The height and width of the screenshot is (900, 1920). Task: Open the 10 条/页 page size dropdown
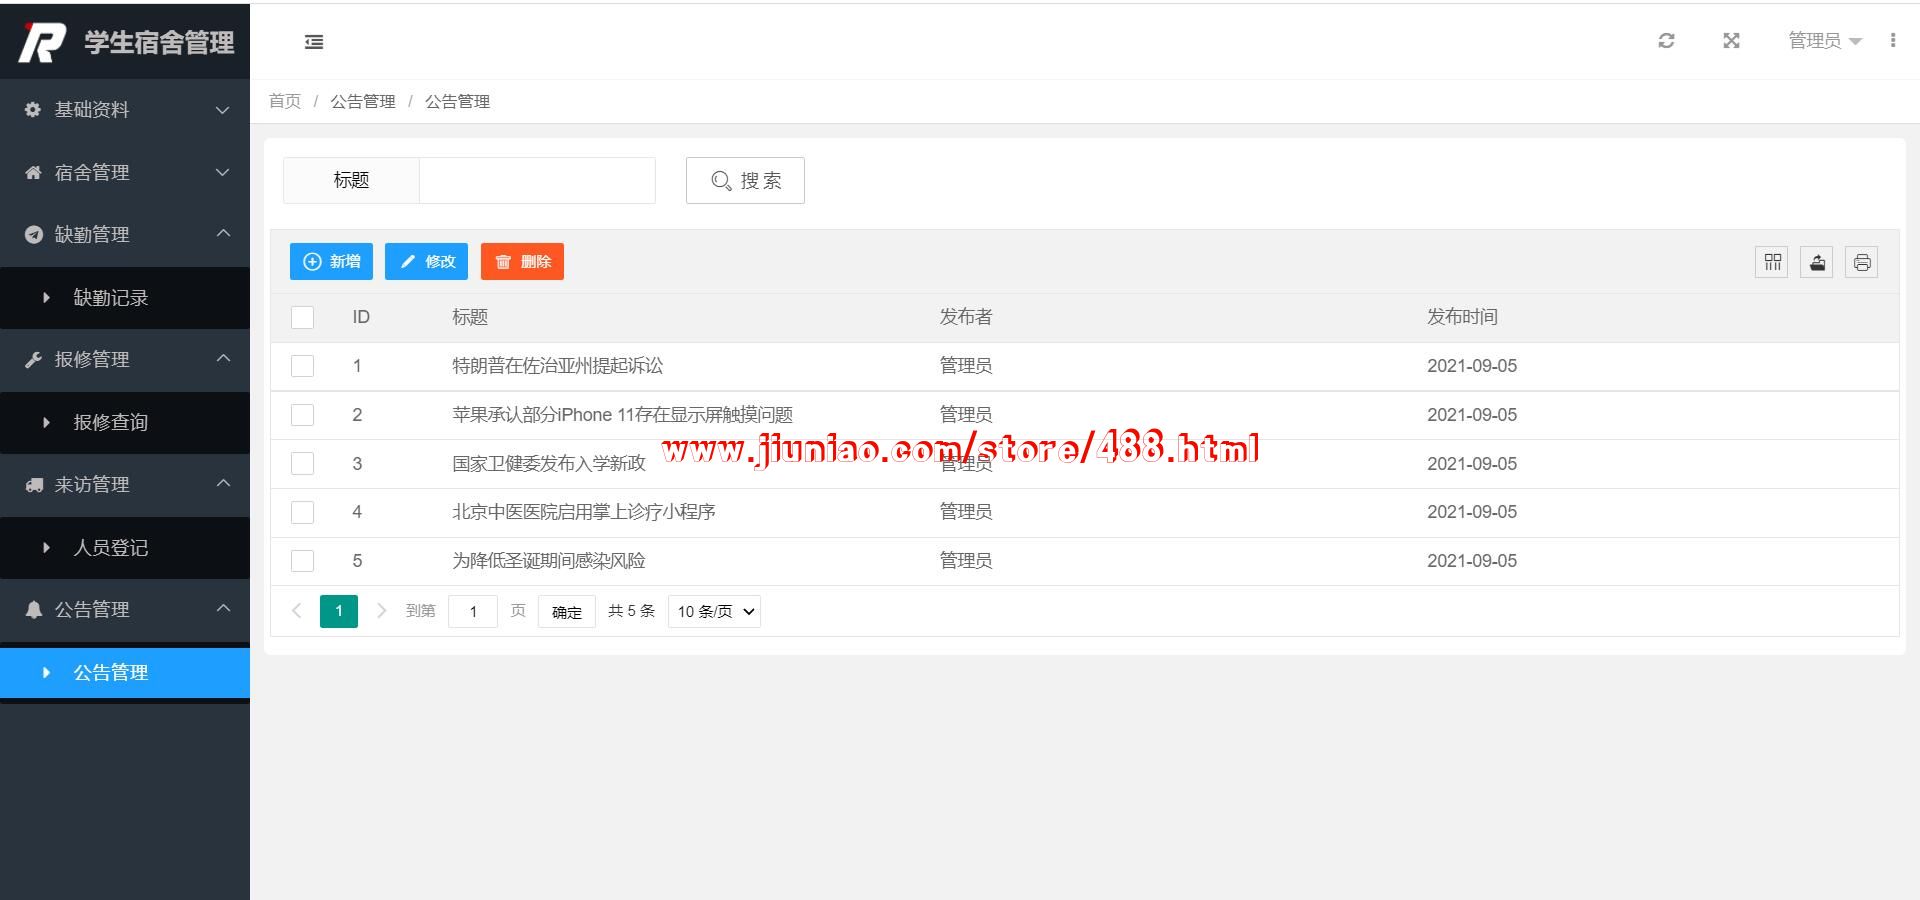pos(714,611)
